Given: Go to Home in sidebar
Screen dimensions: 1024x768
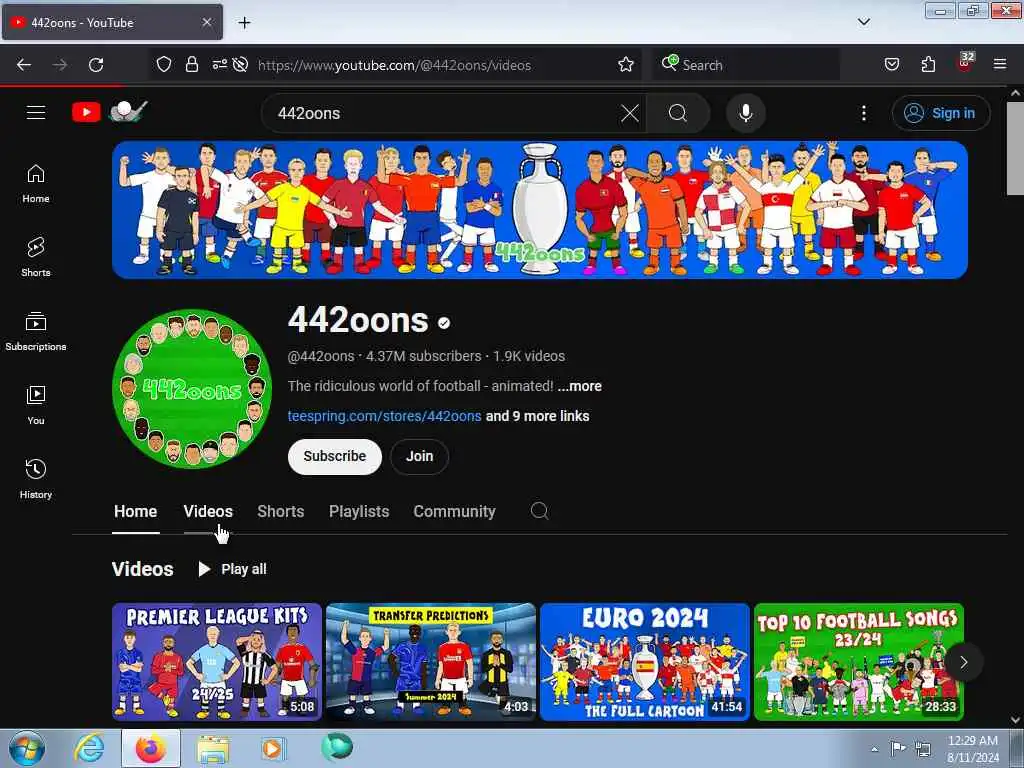Looking at the screenshot, I should pos(36,184).
